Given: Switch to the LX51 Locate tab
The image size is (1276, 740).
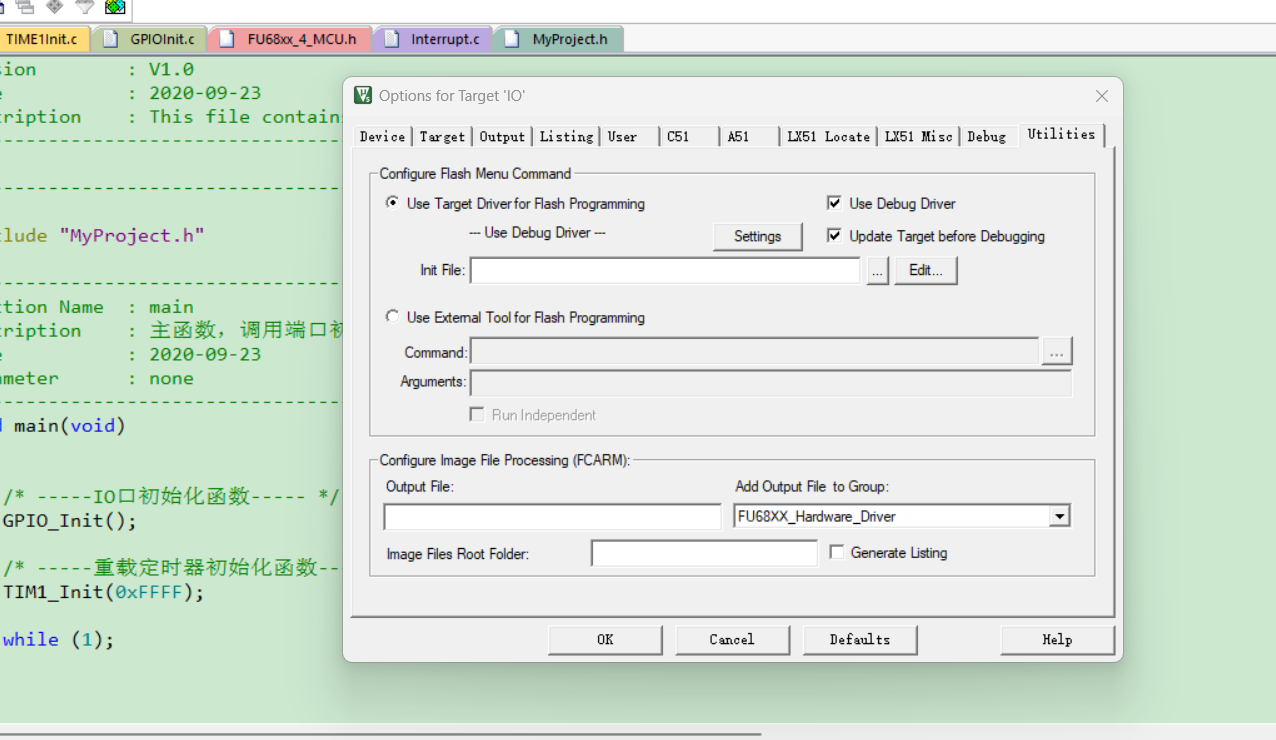Looking at the screenshot, I should click(x=828, y=136).
